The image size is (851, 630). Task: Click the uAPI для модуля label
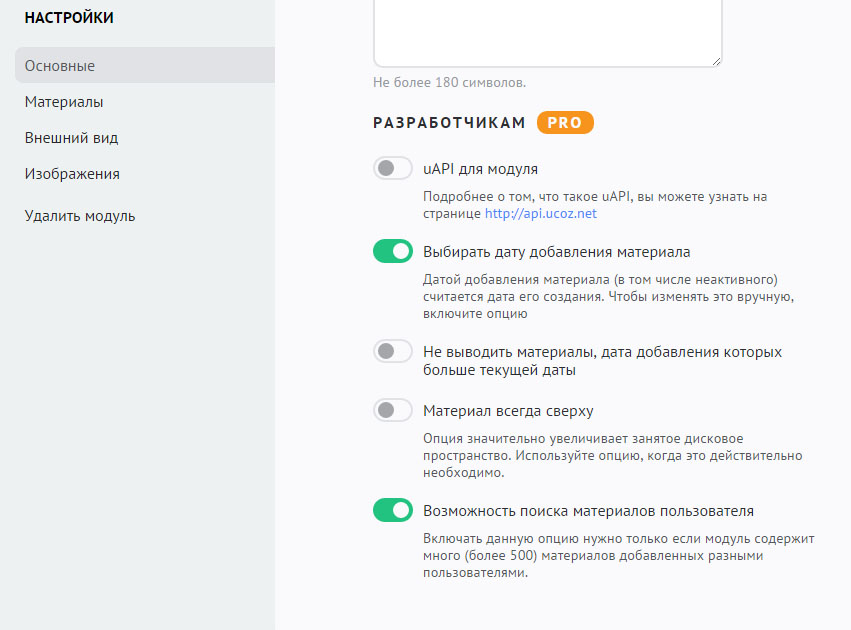point(480,169)
